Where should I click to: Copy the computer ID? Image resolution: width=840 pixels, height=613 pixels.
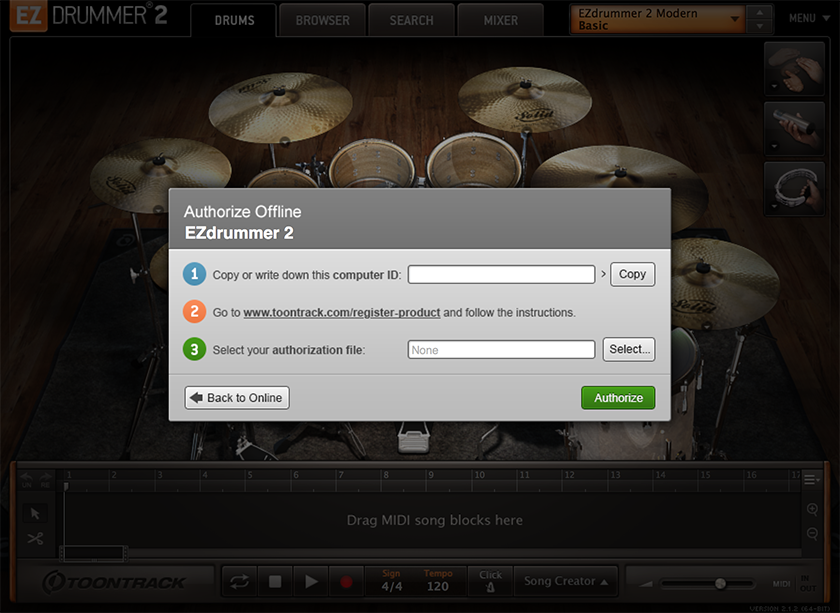(x=632, y=274)
